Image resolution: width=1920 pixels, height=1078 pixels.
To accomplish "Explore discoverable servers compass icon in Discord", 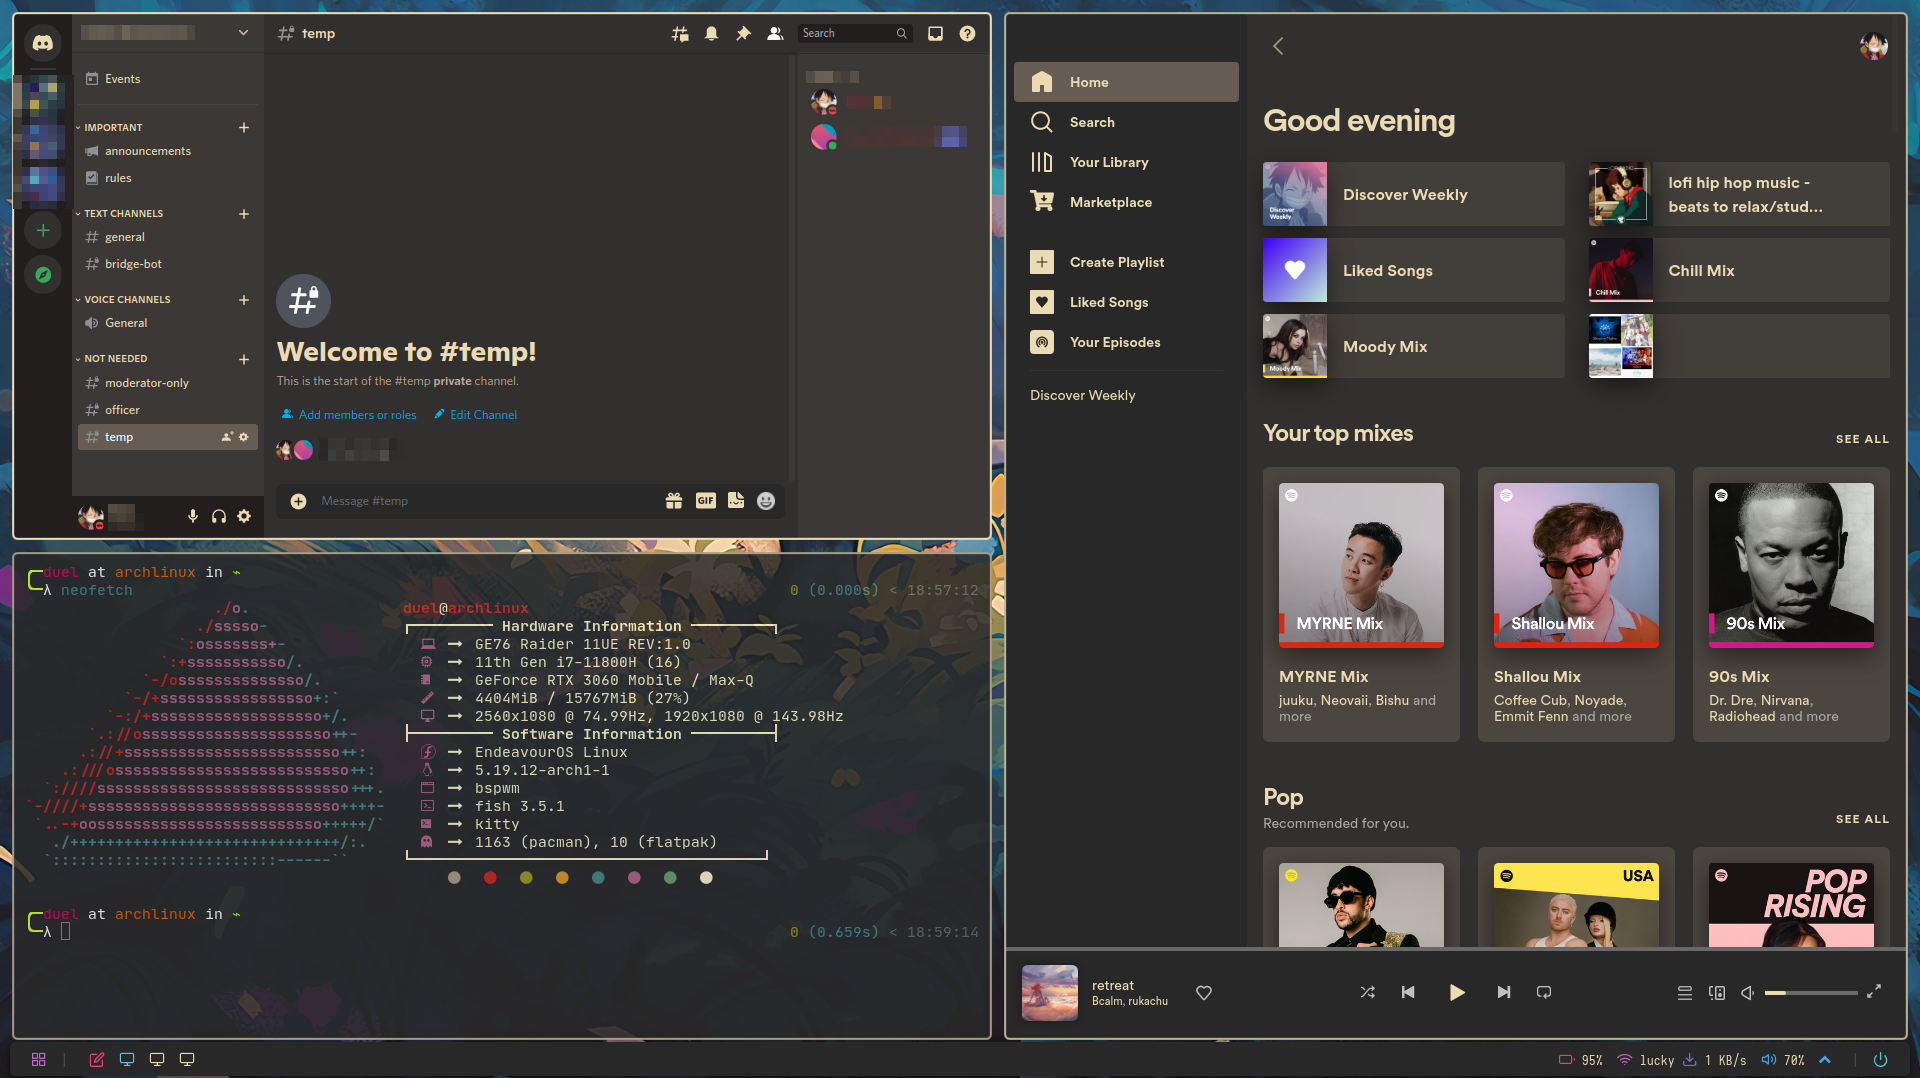I will 42,275.
